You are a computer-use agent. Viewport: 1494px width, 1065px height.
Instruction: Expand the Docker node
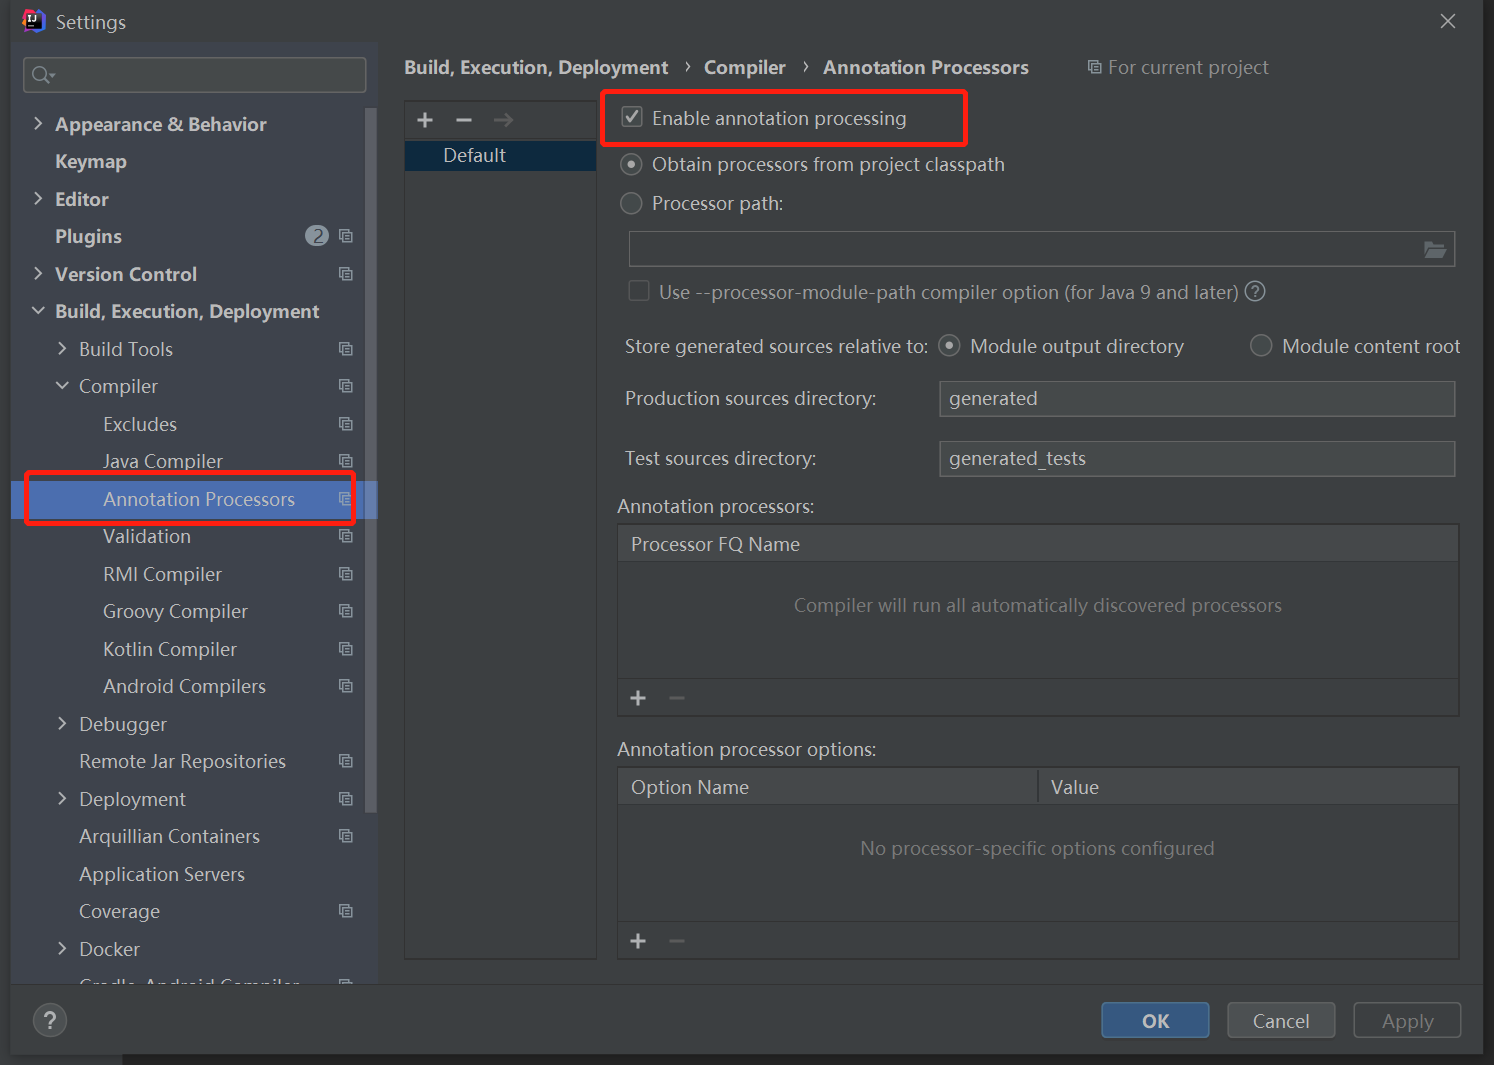click(62, 949)
